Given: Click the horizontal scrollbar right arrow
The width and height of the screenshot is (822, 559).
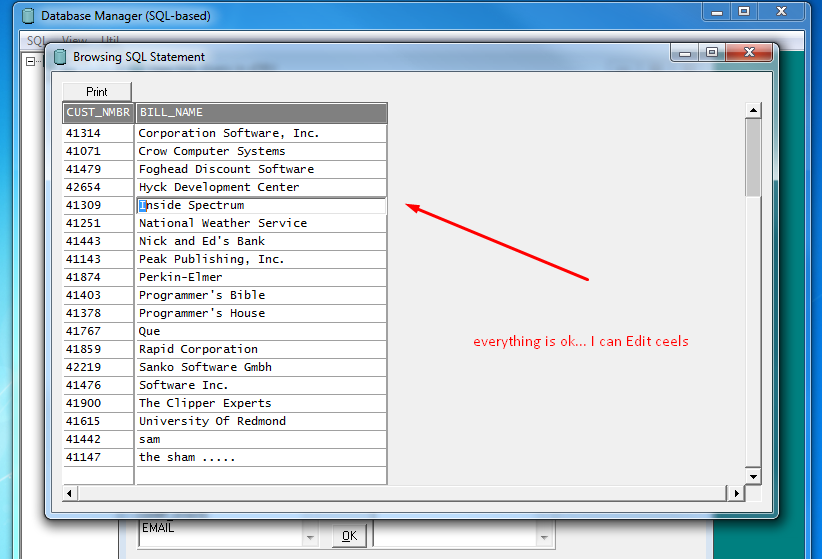Looking at the screenshot, I should pos(737,493).
